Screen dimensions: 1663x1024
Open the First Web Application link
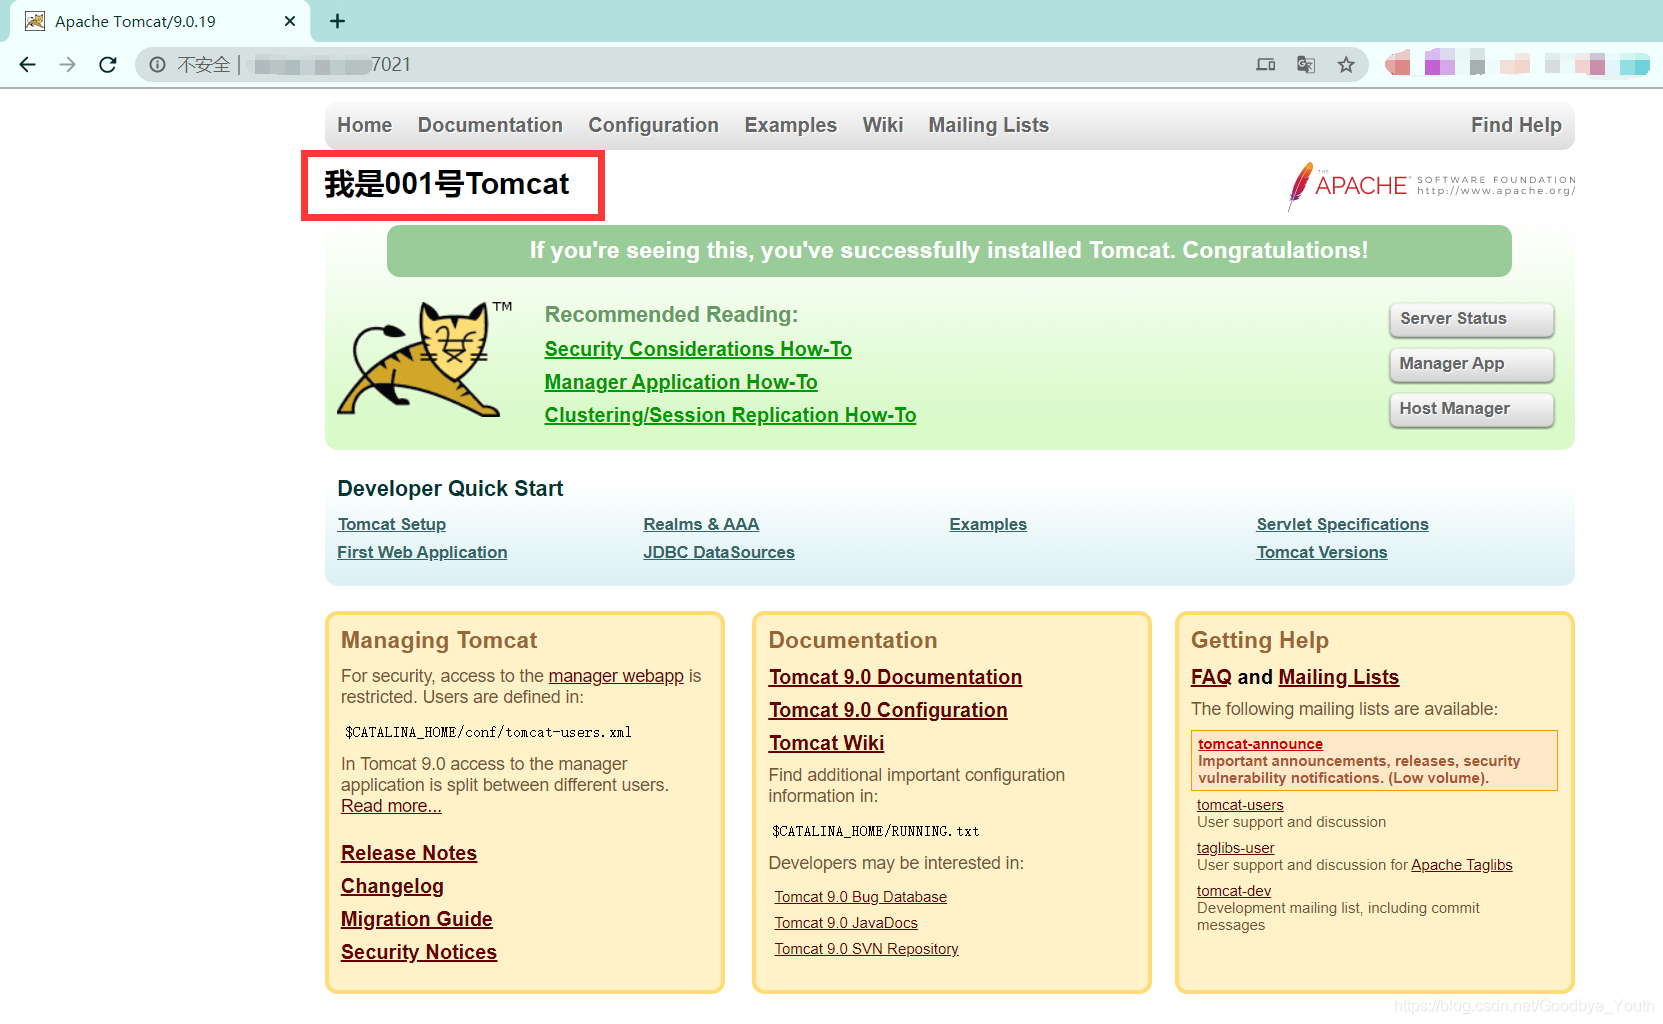click(x=422, y=552)
